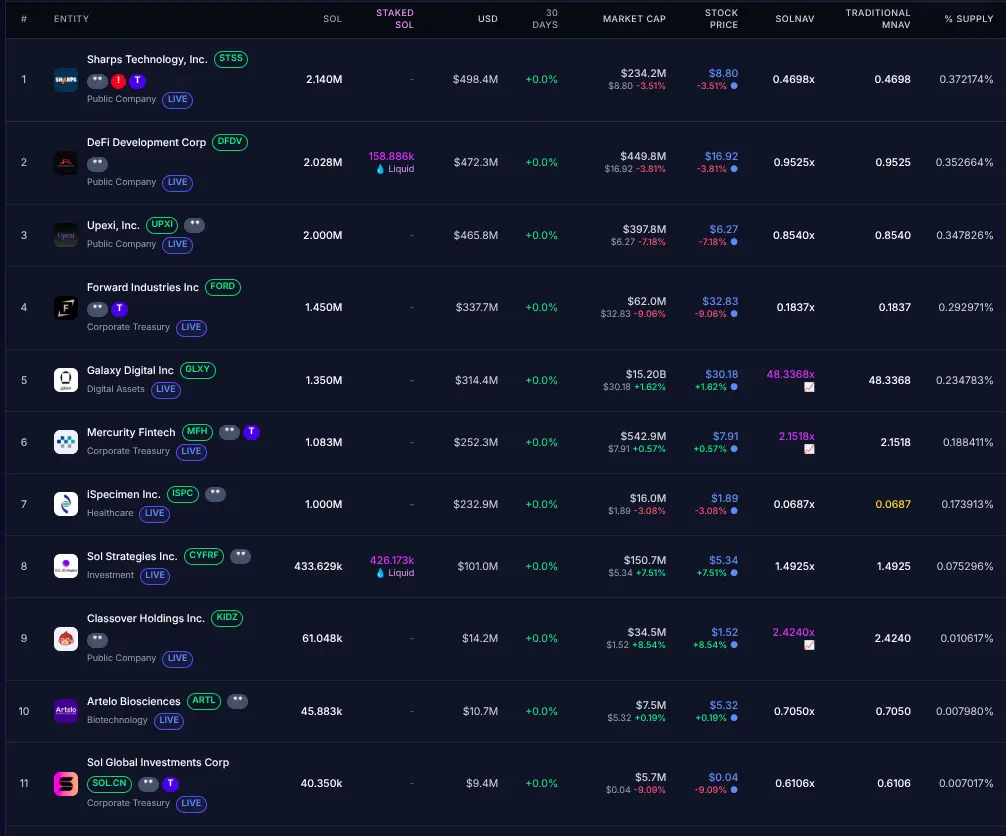Click Sol Global Investments logo icon

(65, 783)
